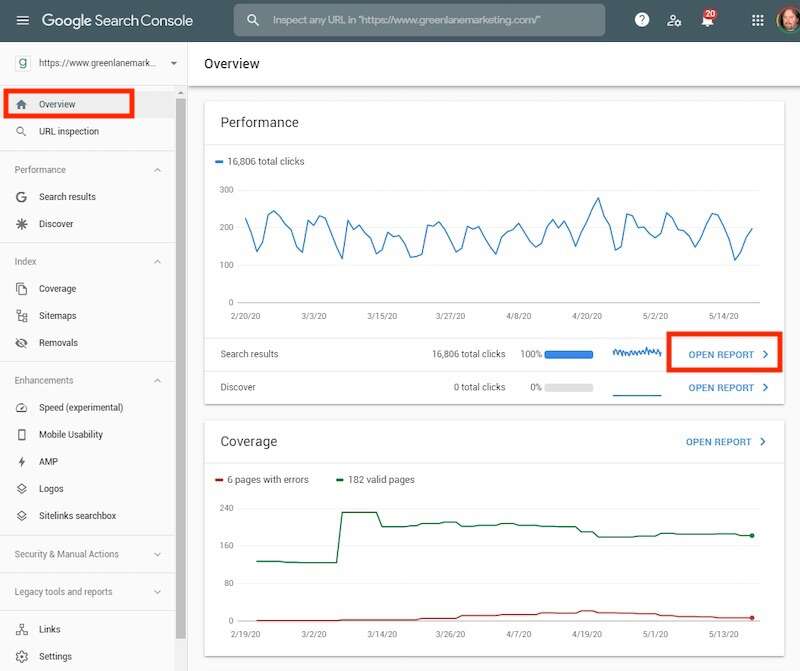
Task: Go to Removals
Action: [x=87, y=343]
